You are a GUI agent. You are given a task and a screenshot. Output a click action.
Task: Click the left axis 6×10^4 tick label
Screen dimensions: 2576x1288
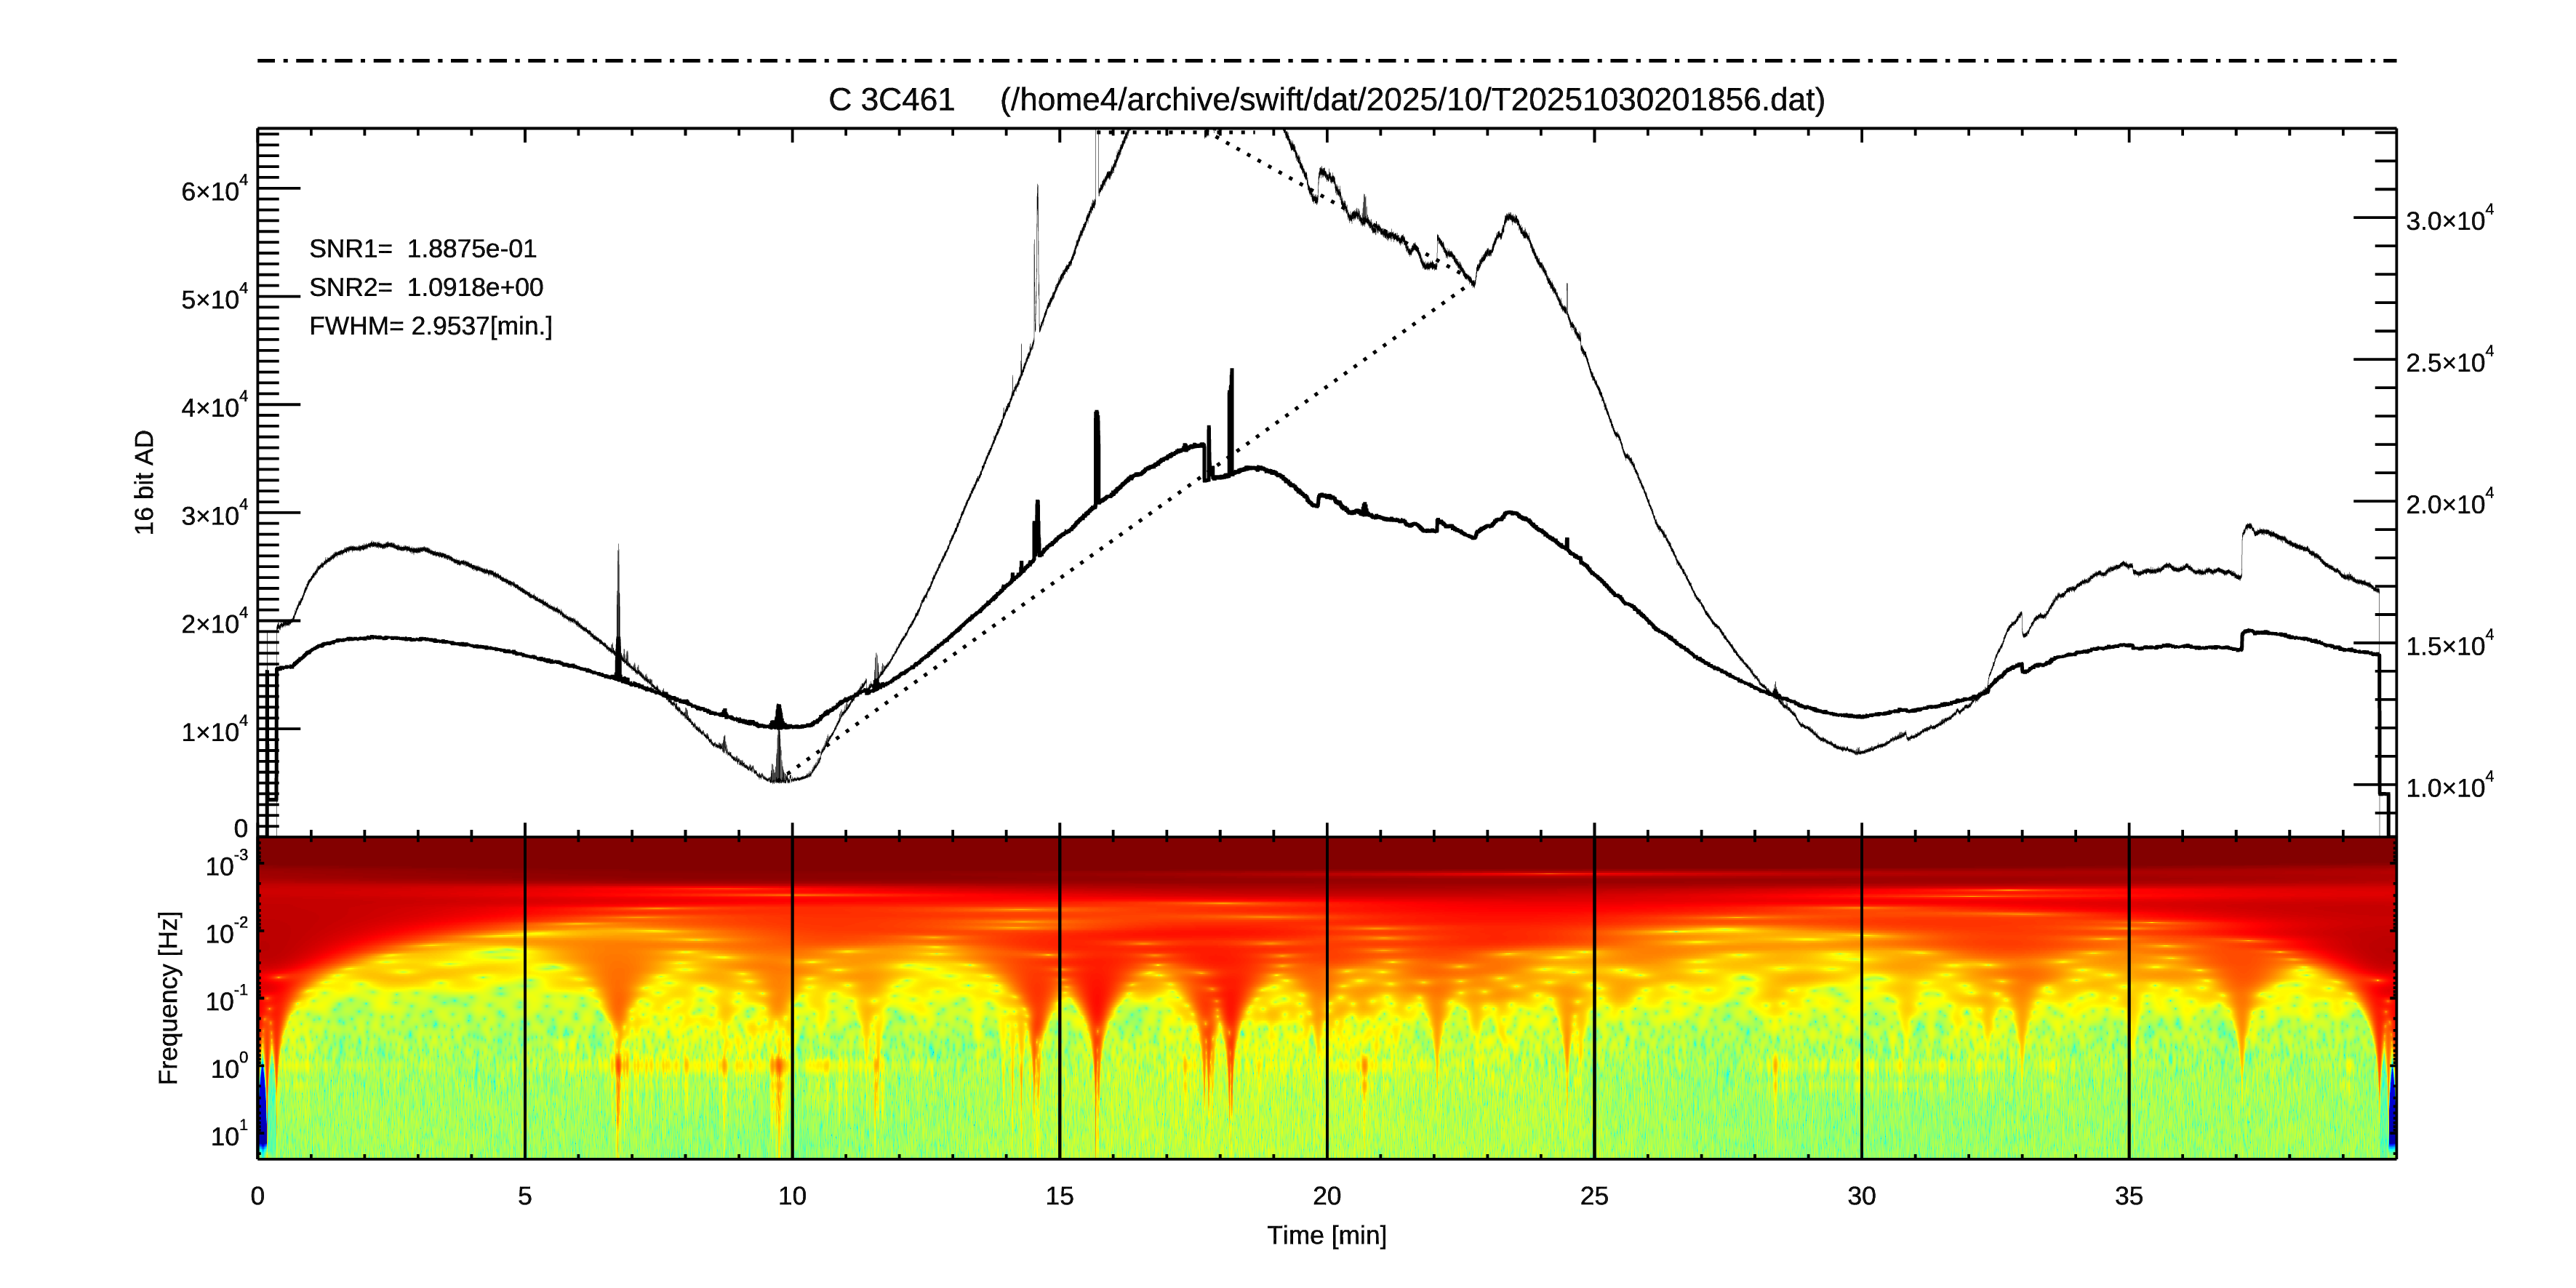coord(214,190)
